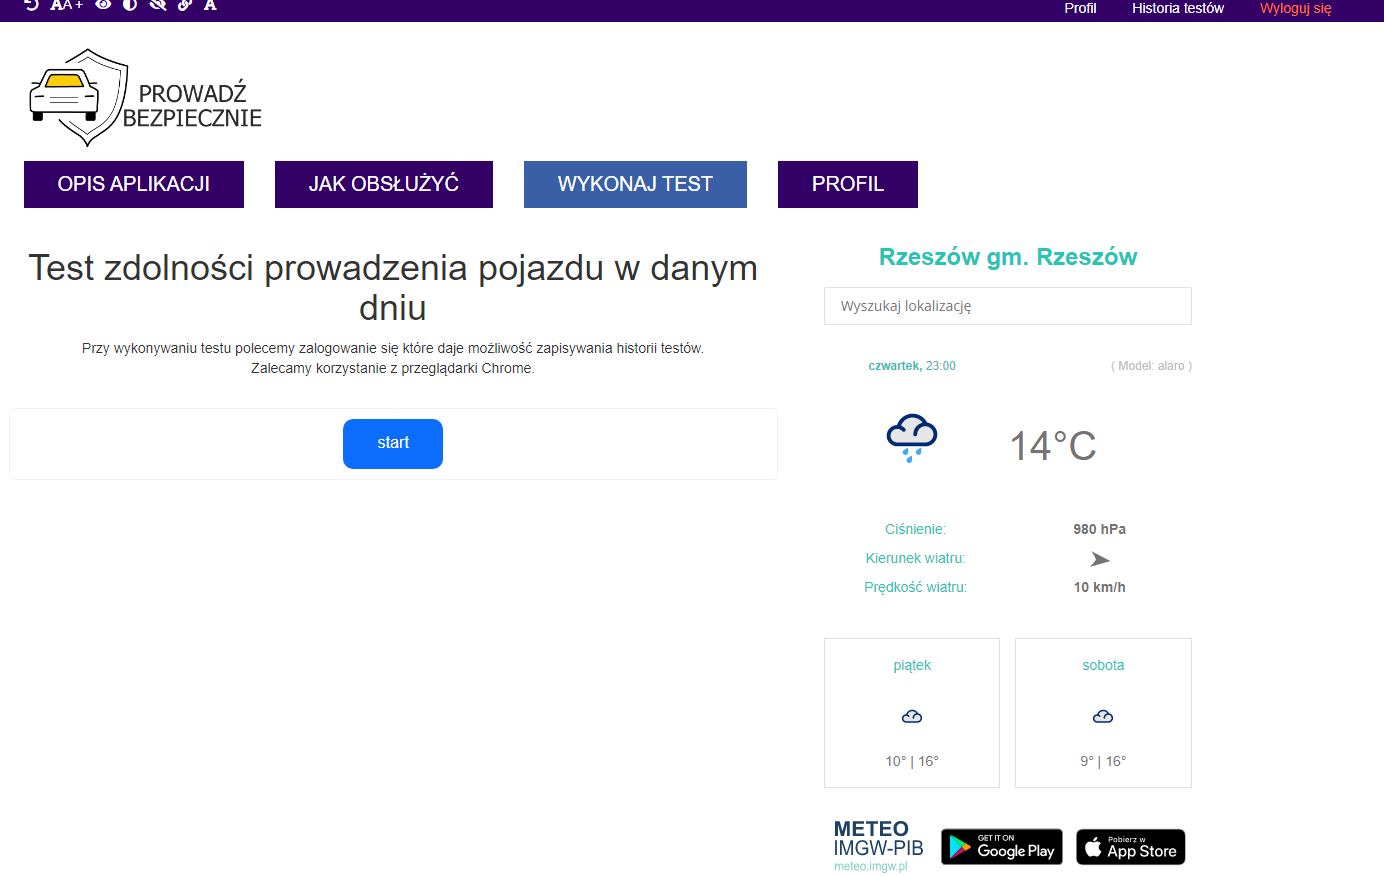Select the piątek forecast card
This screenshot has height=876, width=1384.
(x=911, y=713)
